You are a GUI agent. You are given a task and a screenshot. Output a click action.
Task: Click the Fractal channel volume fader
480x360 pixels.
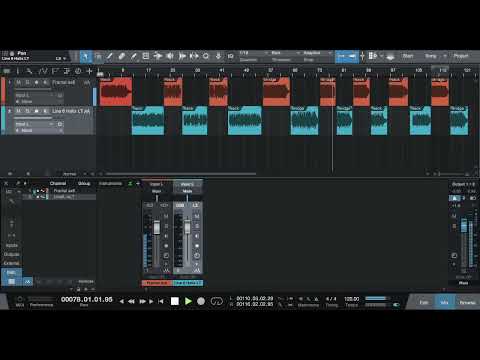pyautogui.click(x=156, y=228)
